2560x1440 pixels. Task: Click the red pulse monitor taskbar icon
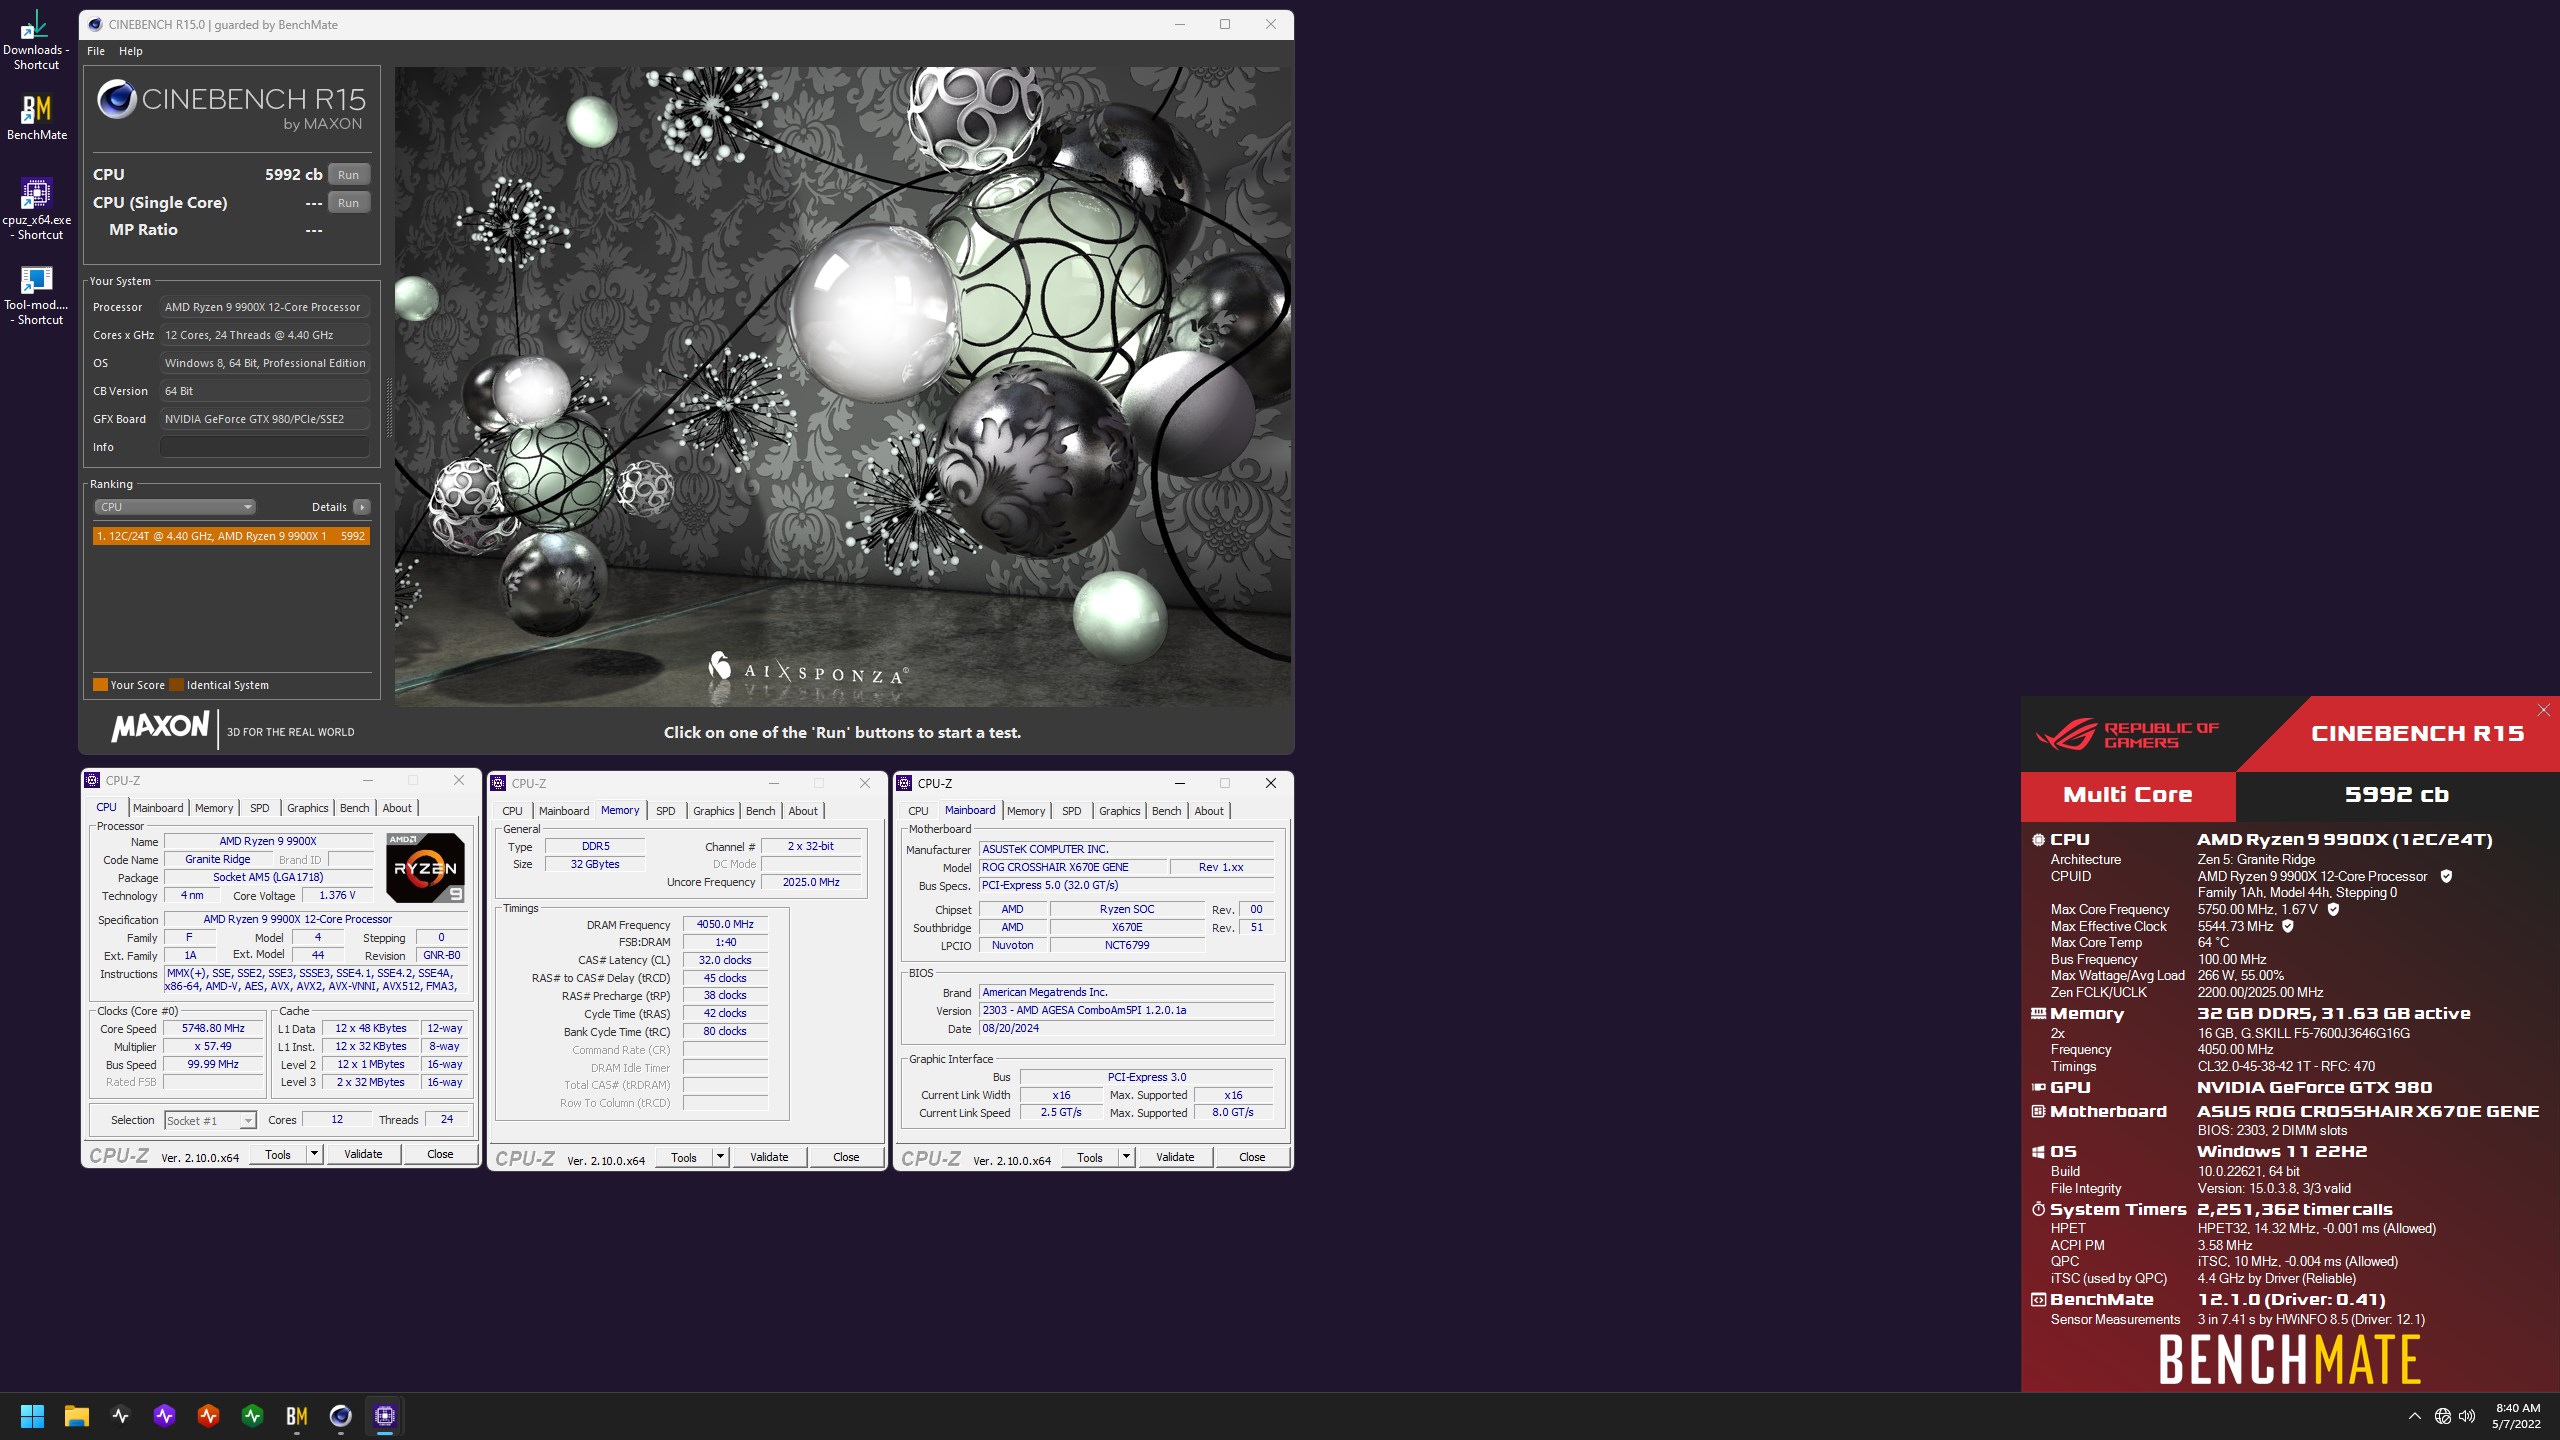pyautogui.click(x=208, y=1415)
